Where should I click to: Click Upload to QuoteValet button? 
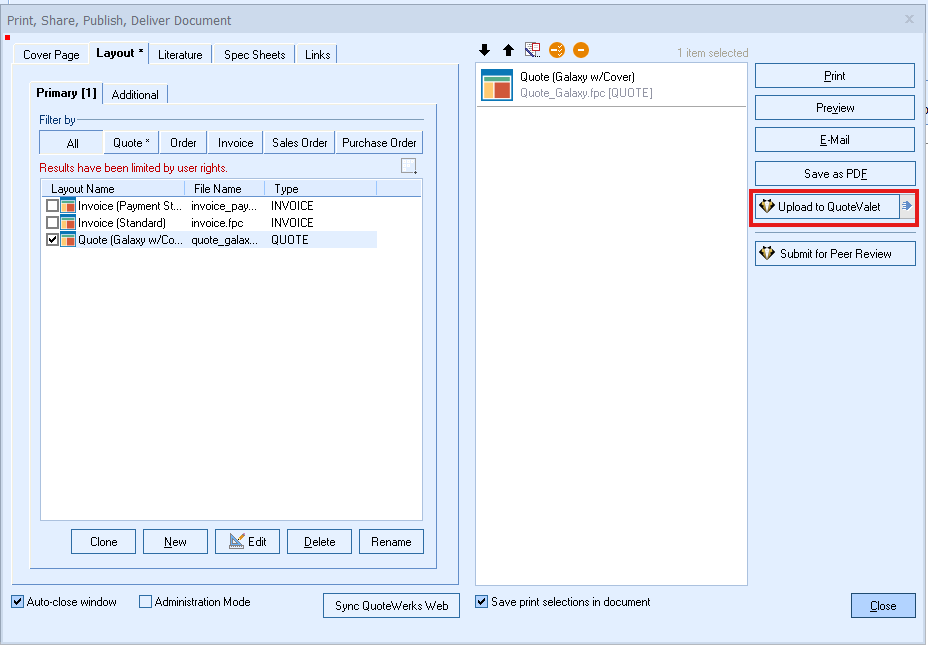point(827,206)
